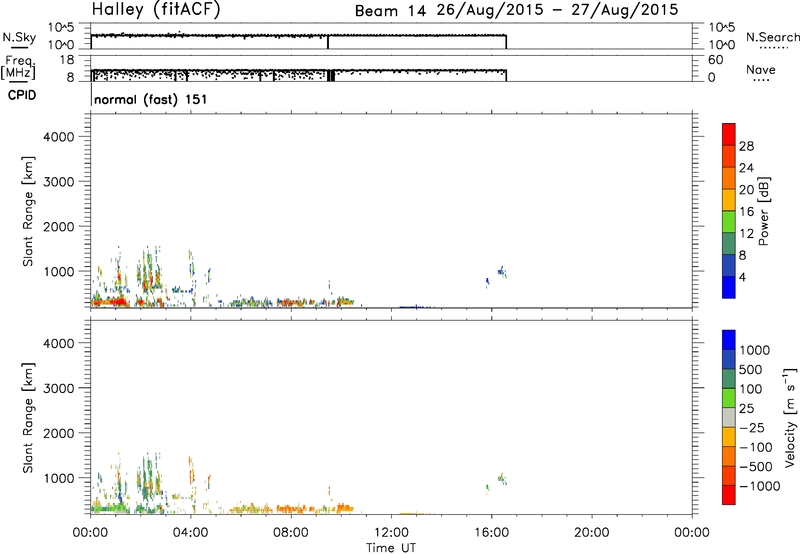Select the 'Freq. [MHz]' axis label
Viewport: 800px width, 554px height.
pos(18,67)
